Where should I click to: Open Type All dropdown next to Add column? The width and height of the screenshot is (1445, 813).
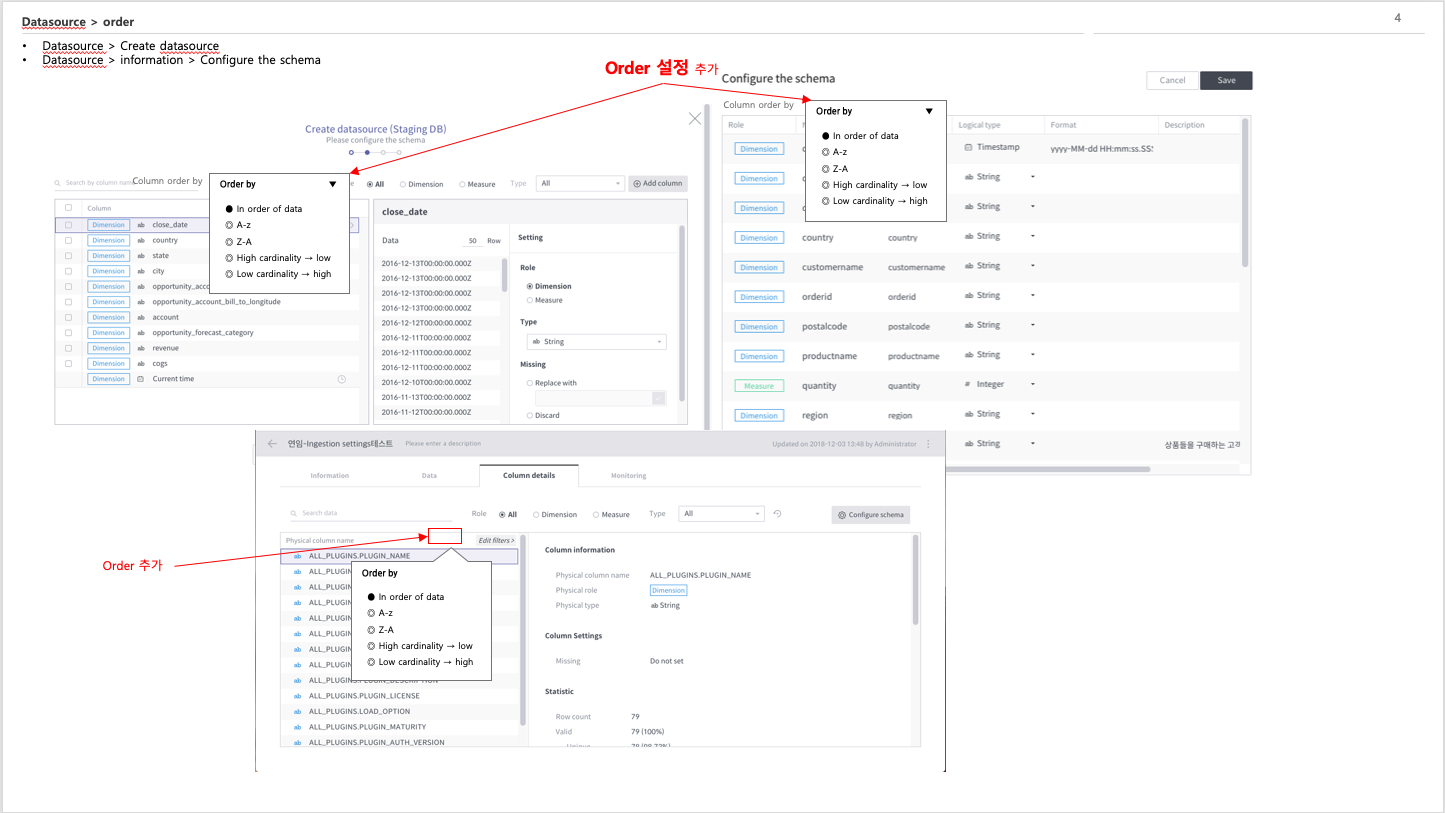point(581,184)
